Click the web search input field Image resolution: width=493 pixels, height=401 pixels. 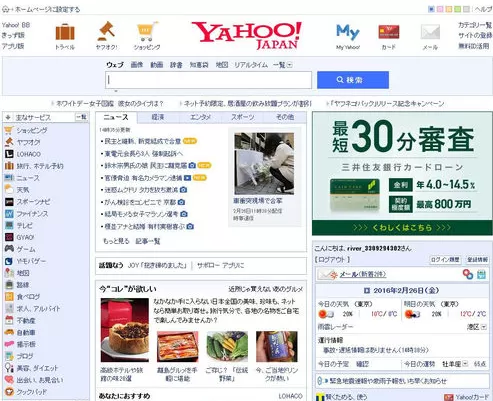click(209, 80)
